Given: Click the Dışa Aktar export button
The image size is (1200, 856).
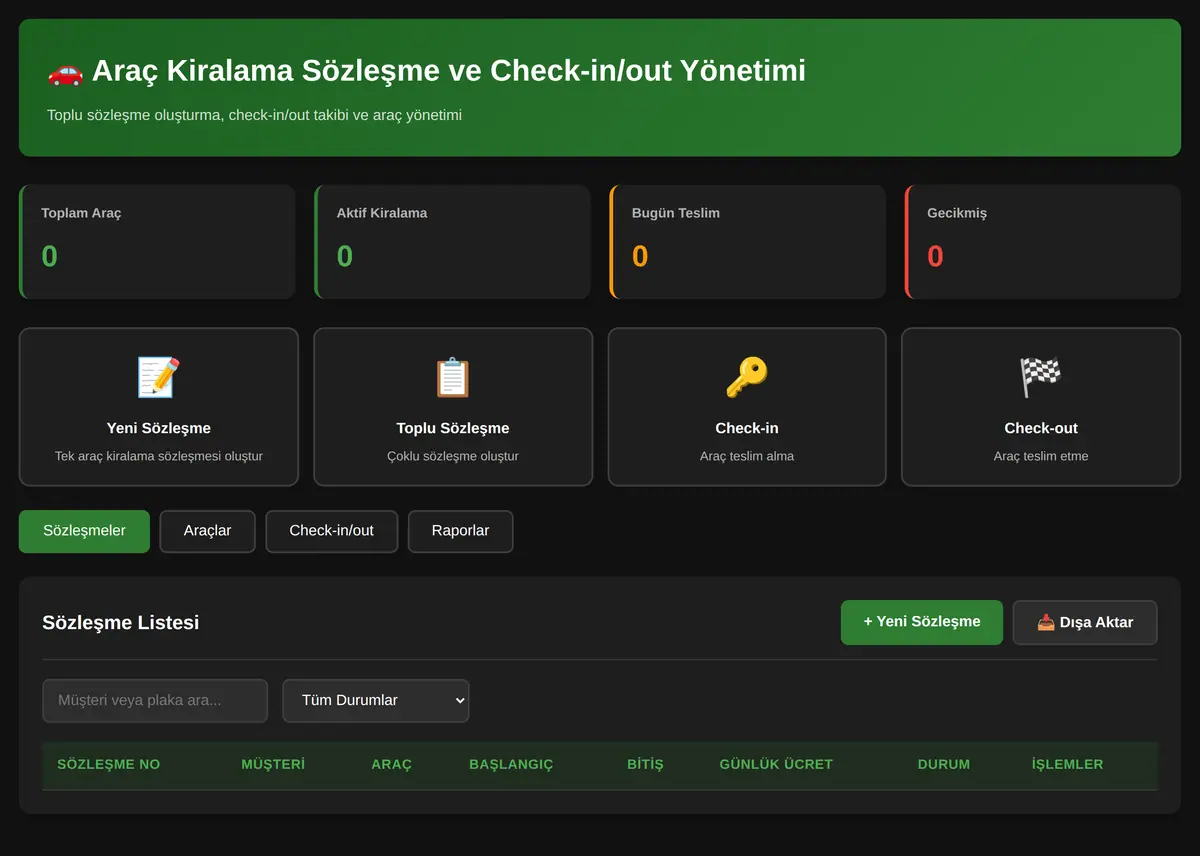Looking at the screenshot, I should (x=1085, y=622).
